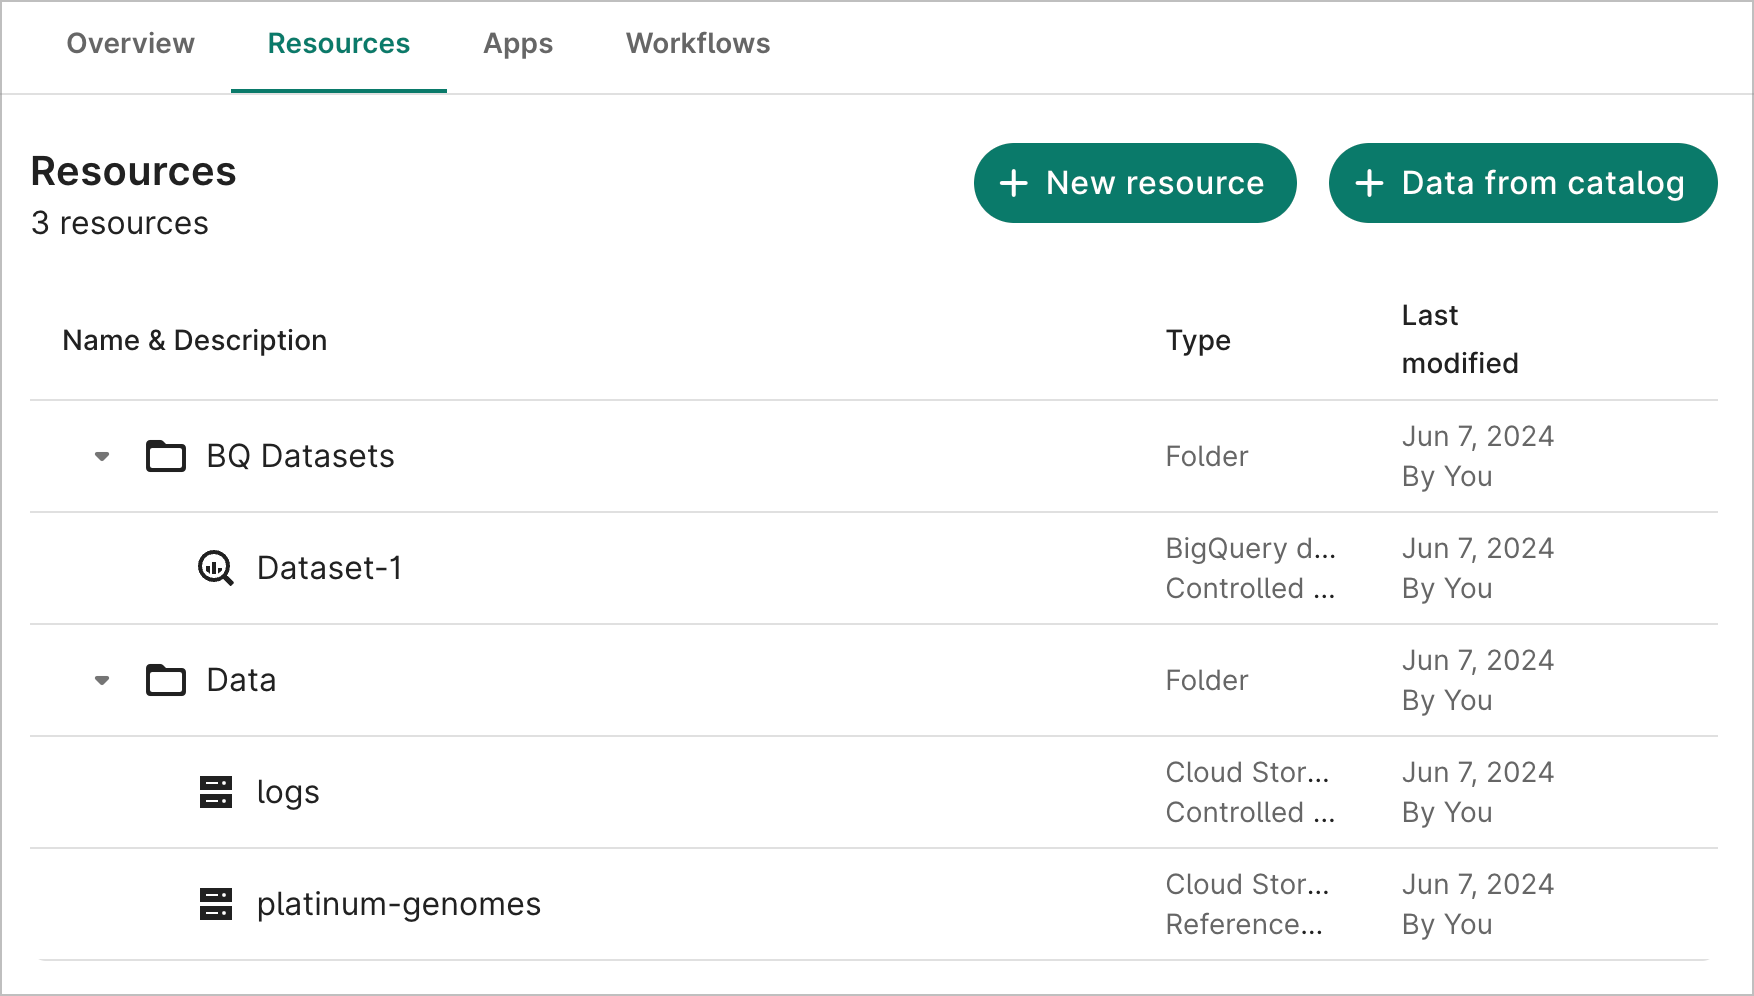
Task: Click the Last modified column header
Action: click(1460, 339)
